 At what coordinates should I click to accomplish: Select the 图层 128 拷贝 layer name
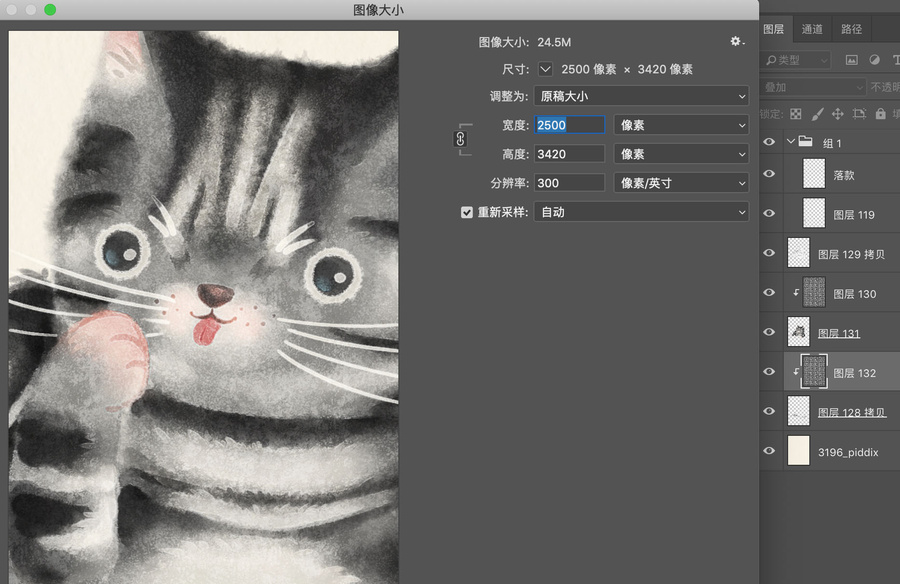point(852,412)
